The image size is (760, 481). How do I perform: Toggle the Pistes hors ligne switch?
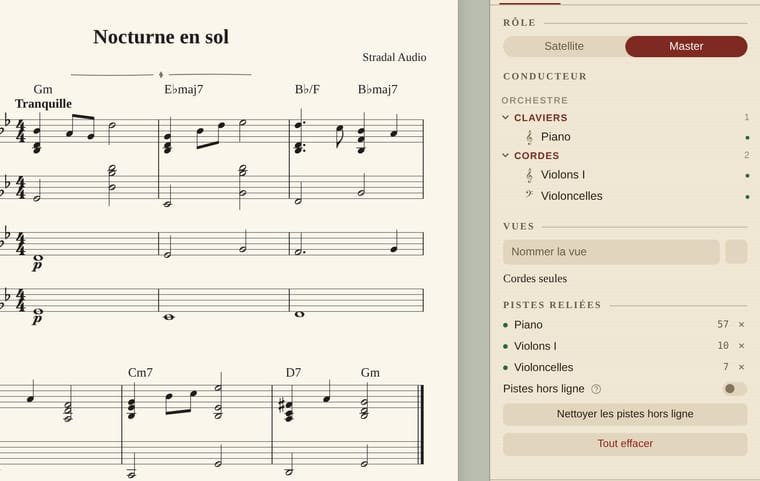click(x=735, y=389)
